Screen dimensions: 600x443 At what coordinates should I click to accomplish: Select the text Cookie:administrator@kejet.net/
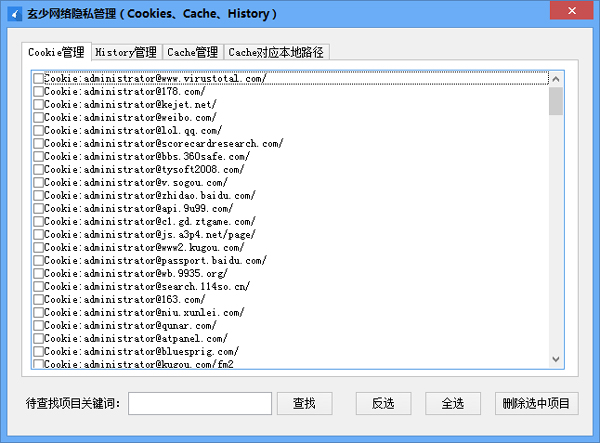pyautogui.click(x=130, y=104)
